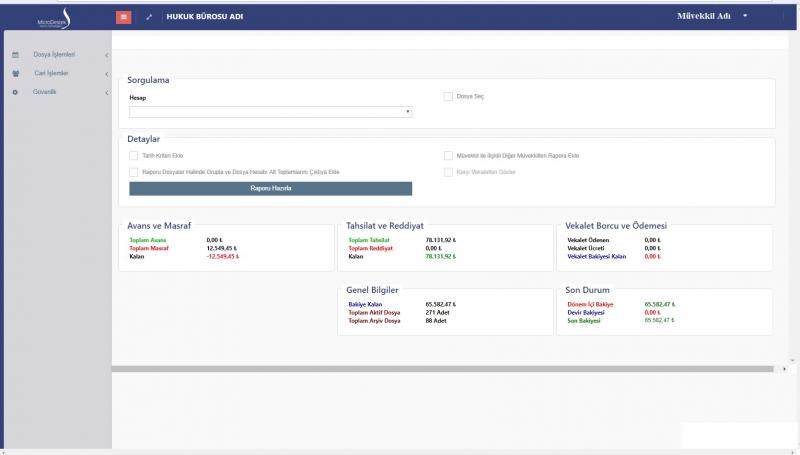The width and height of the screenshot is (800, 455).
Task: Click the MicroDestek logo
Action: point(51,17)
